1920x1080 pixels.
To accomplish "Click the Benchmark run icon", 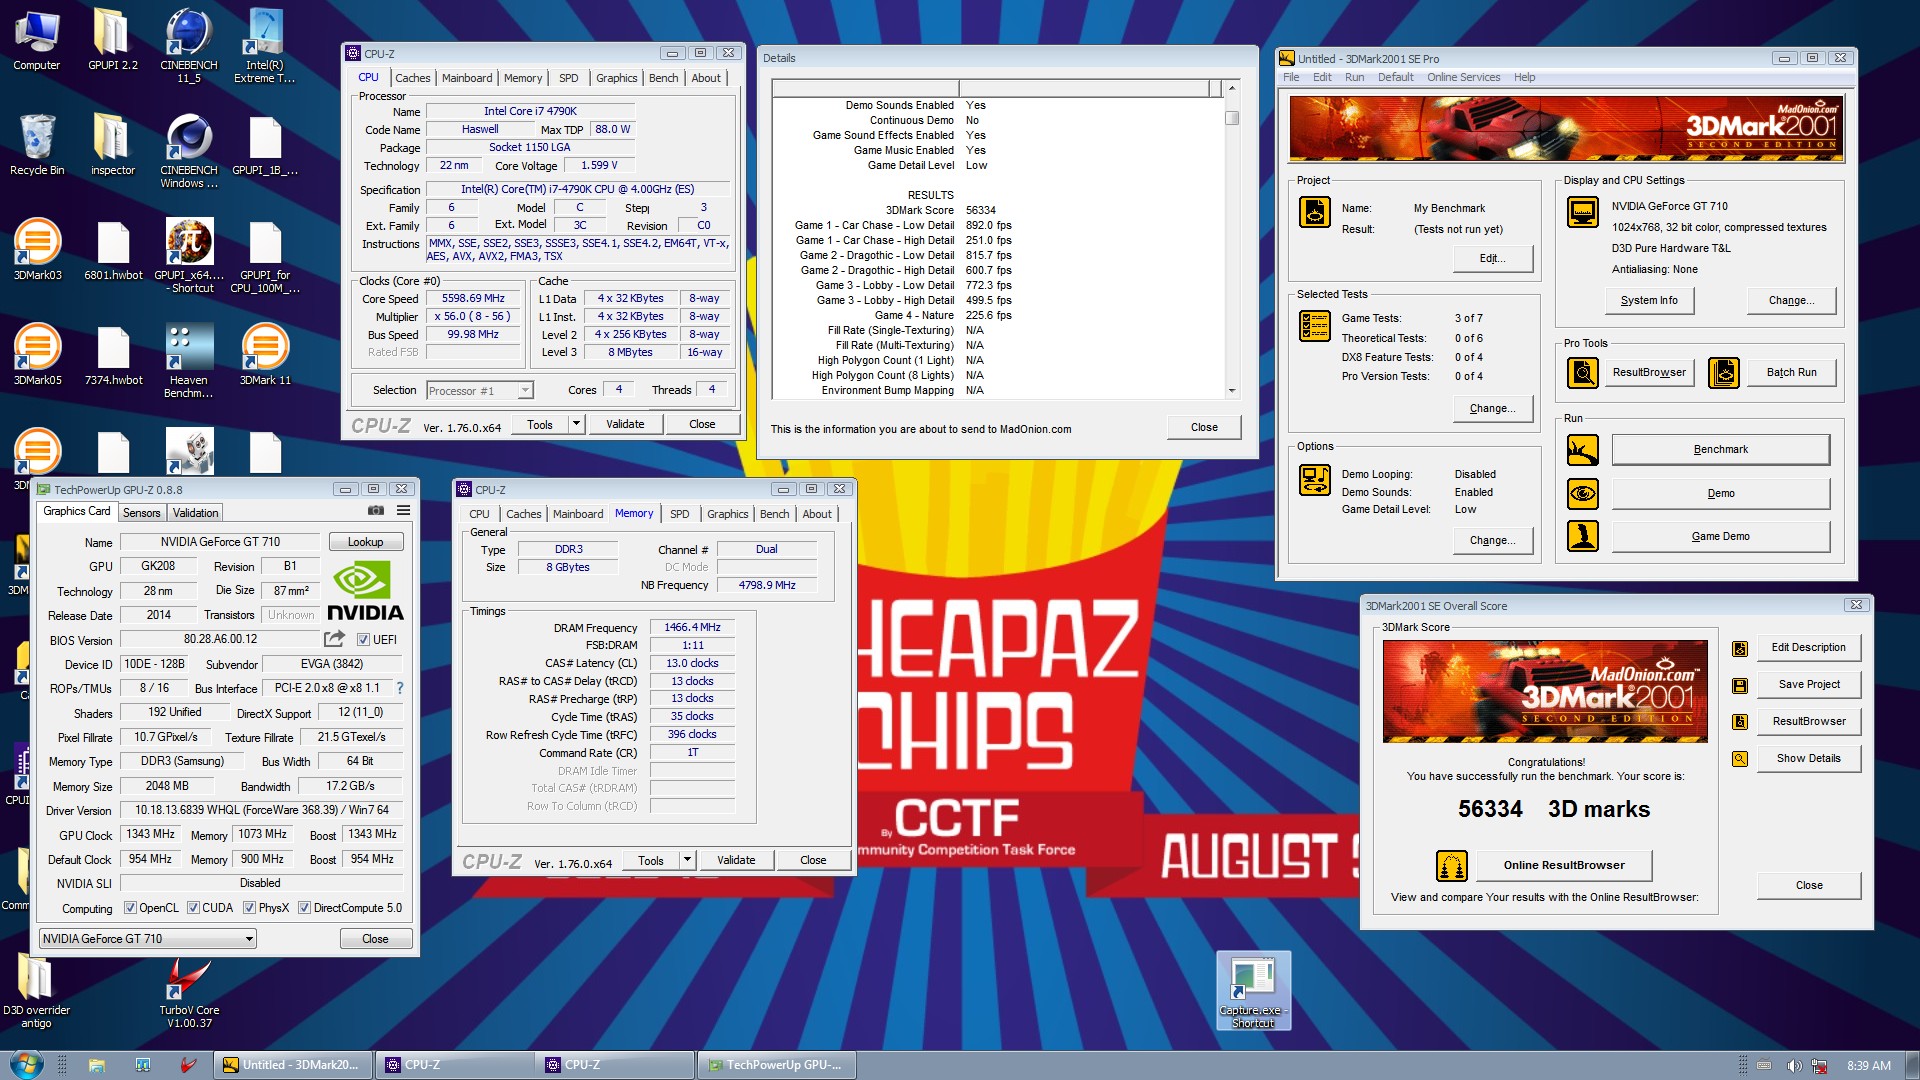I will coord(1582,450).
